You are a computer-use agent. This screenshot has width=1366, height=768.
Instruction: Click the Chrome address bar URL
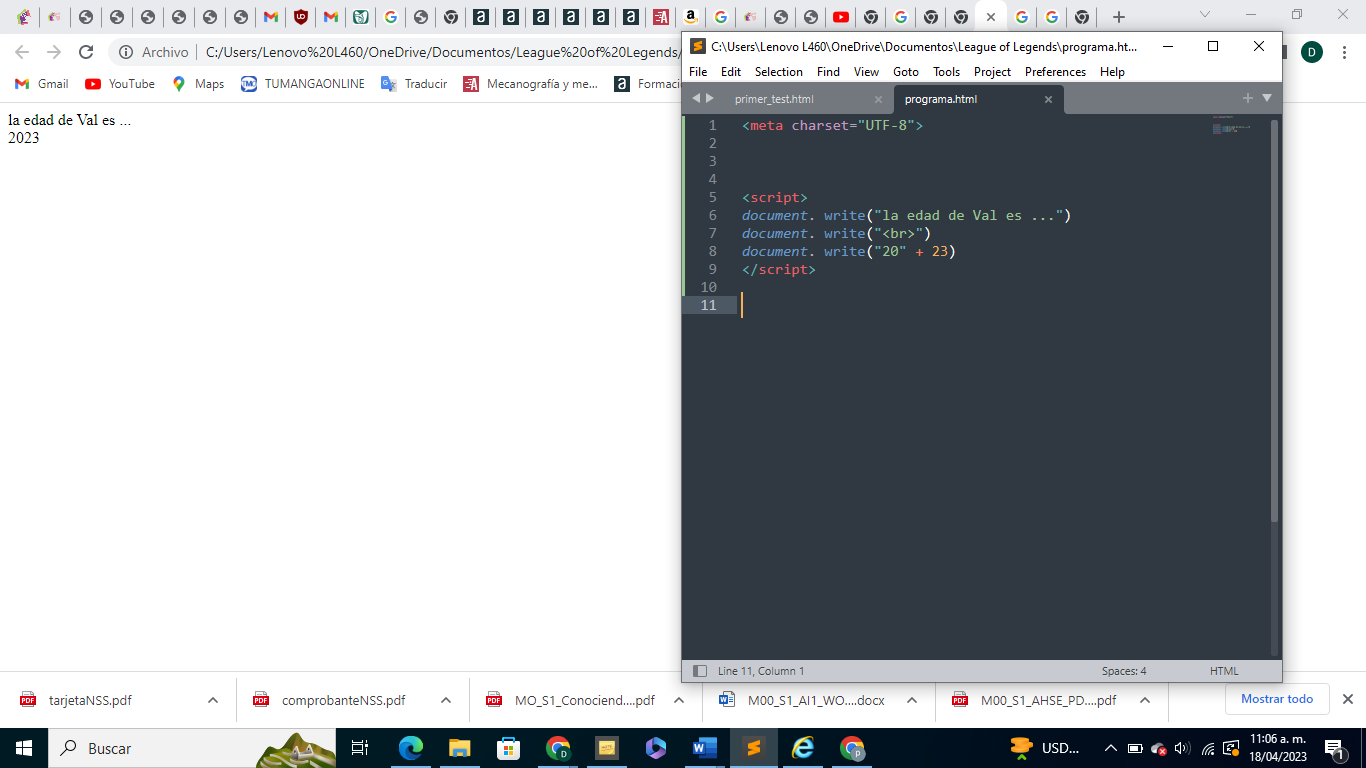coord(442,52)
